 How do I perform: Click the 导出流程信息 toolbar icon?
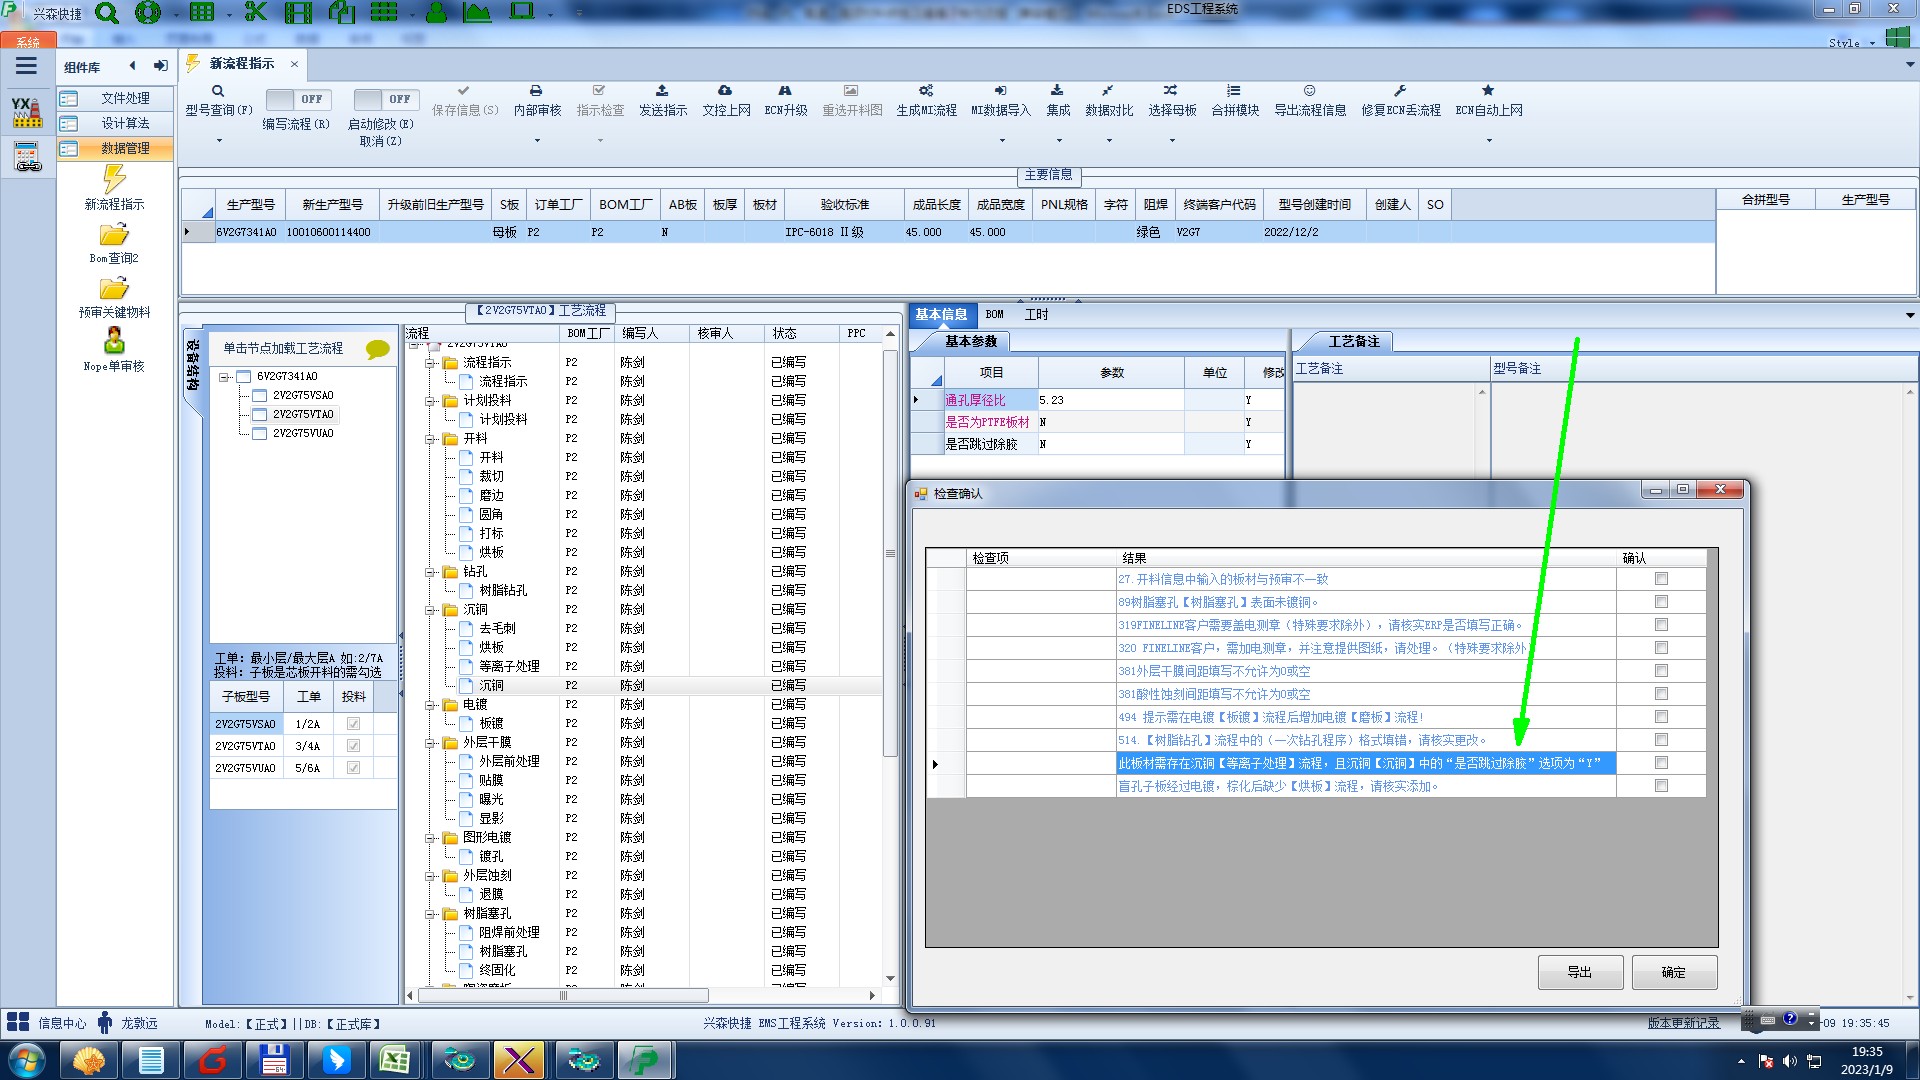(1309, 91)
